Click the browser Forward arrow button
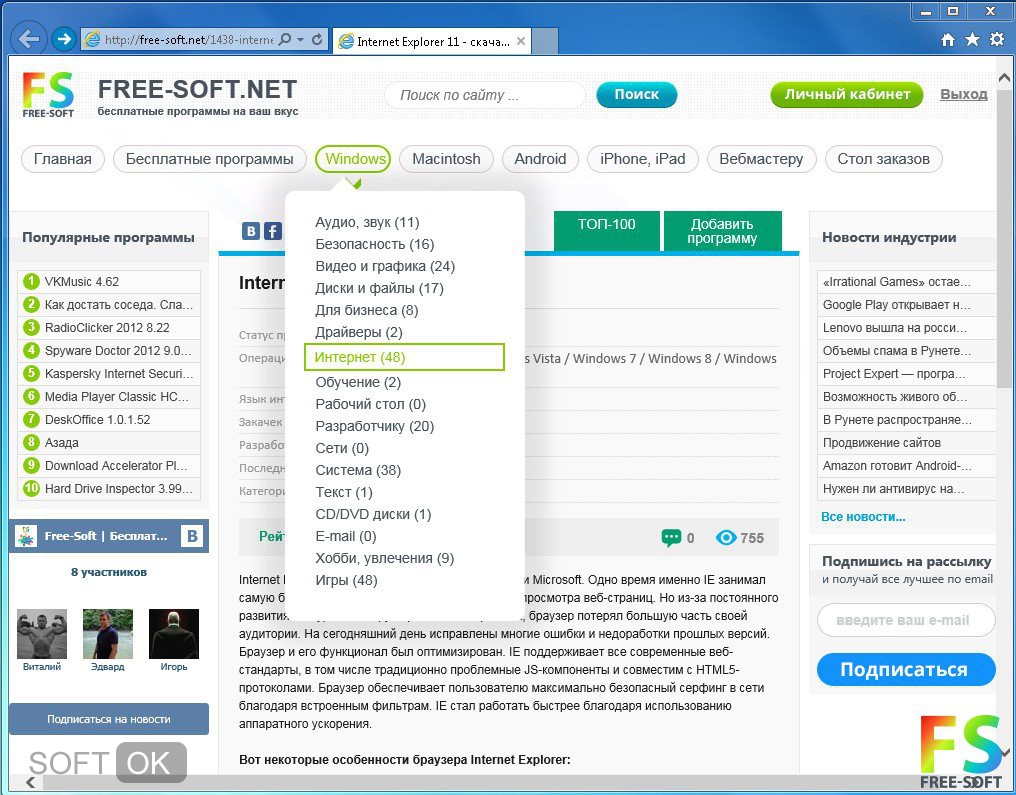 point(64,40)
